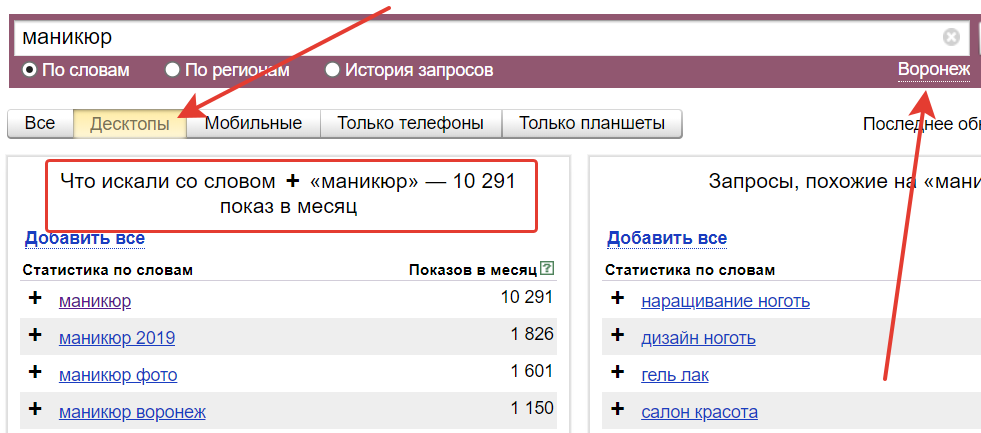981x433 pixels.
Task: Open the гель лак query link
Action: click(675, 375)
